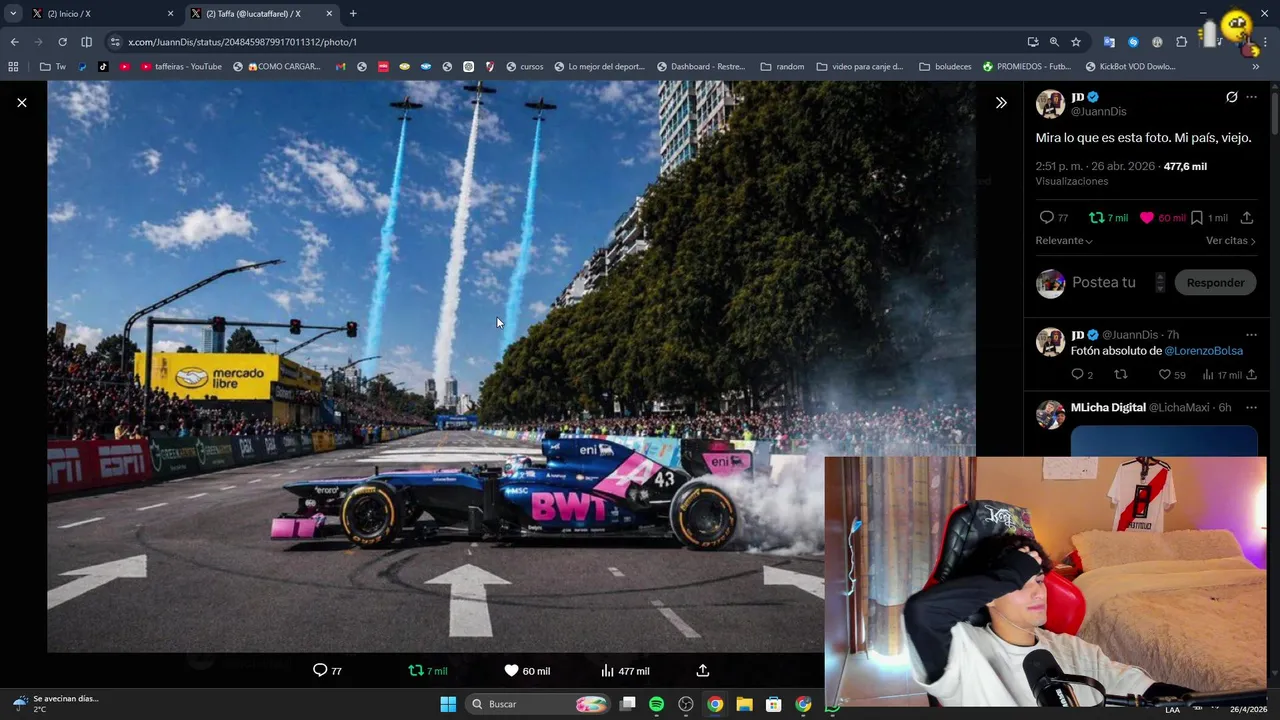Open the random bookmarks folder

pos(782,67)
